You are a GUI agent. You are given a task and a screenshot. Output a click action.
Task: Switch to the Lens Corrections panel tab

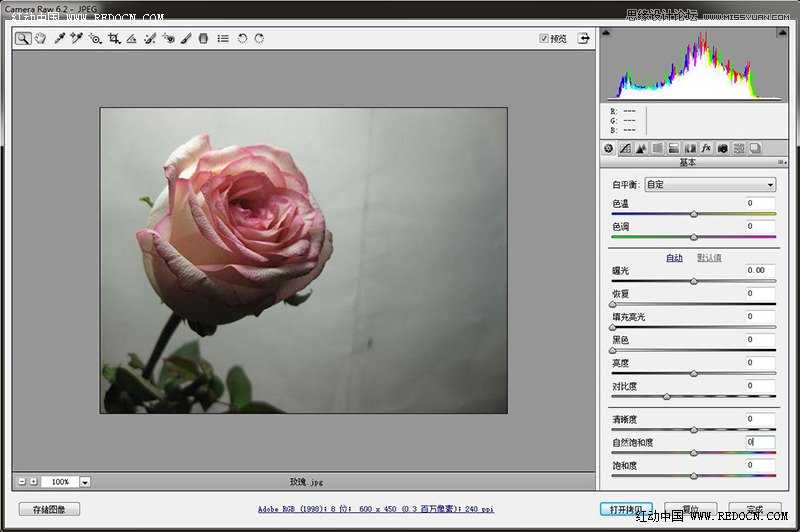pyautogui.click(x=690, y=148)
